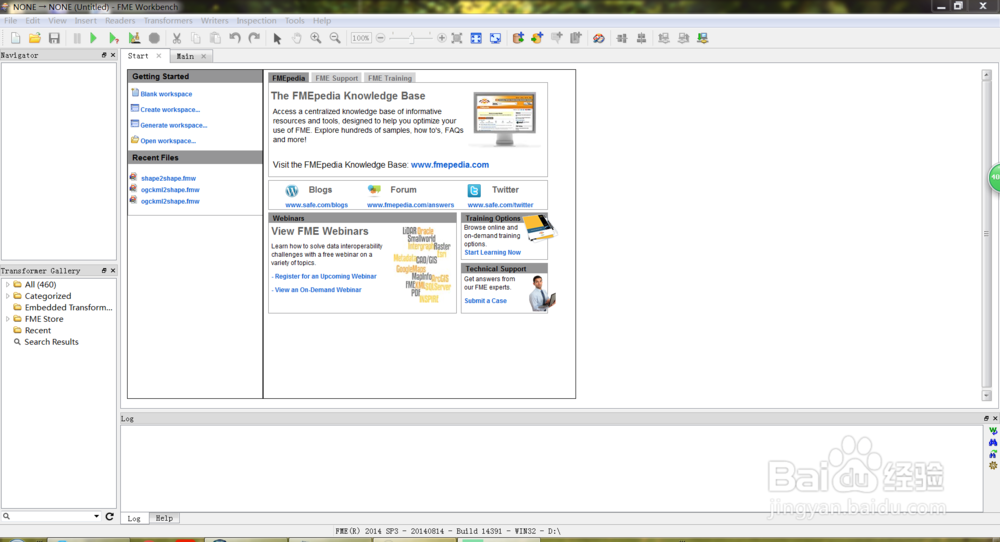Click the green Run translation button
1000x542 pixels.
click(93, 38)
